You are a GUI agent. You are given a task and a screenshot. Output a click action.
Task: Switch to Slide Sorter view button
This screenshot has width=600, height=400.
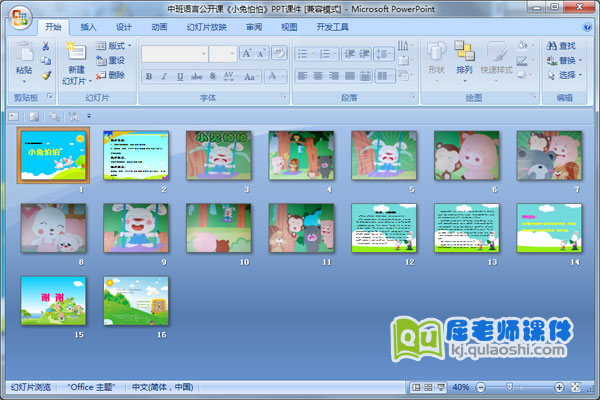tap(428, 387)
